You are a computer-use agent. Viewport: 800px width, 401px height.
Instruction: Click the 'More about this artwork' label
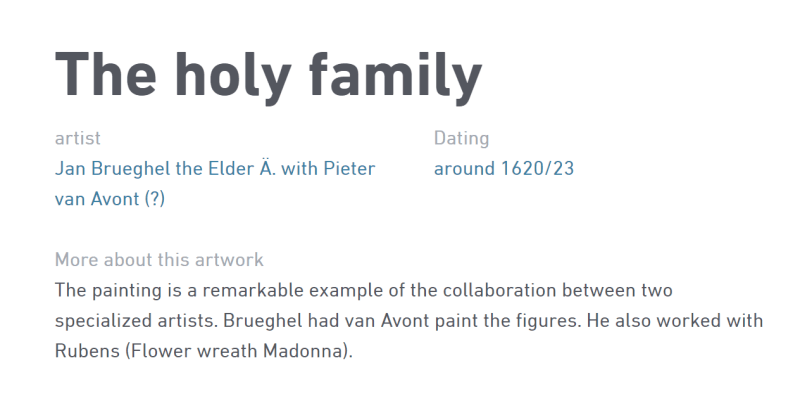click(x=159, y=260)
